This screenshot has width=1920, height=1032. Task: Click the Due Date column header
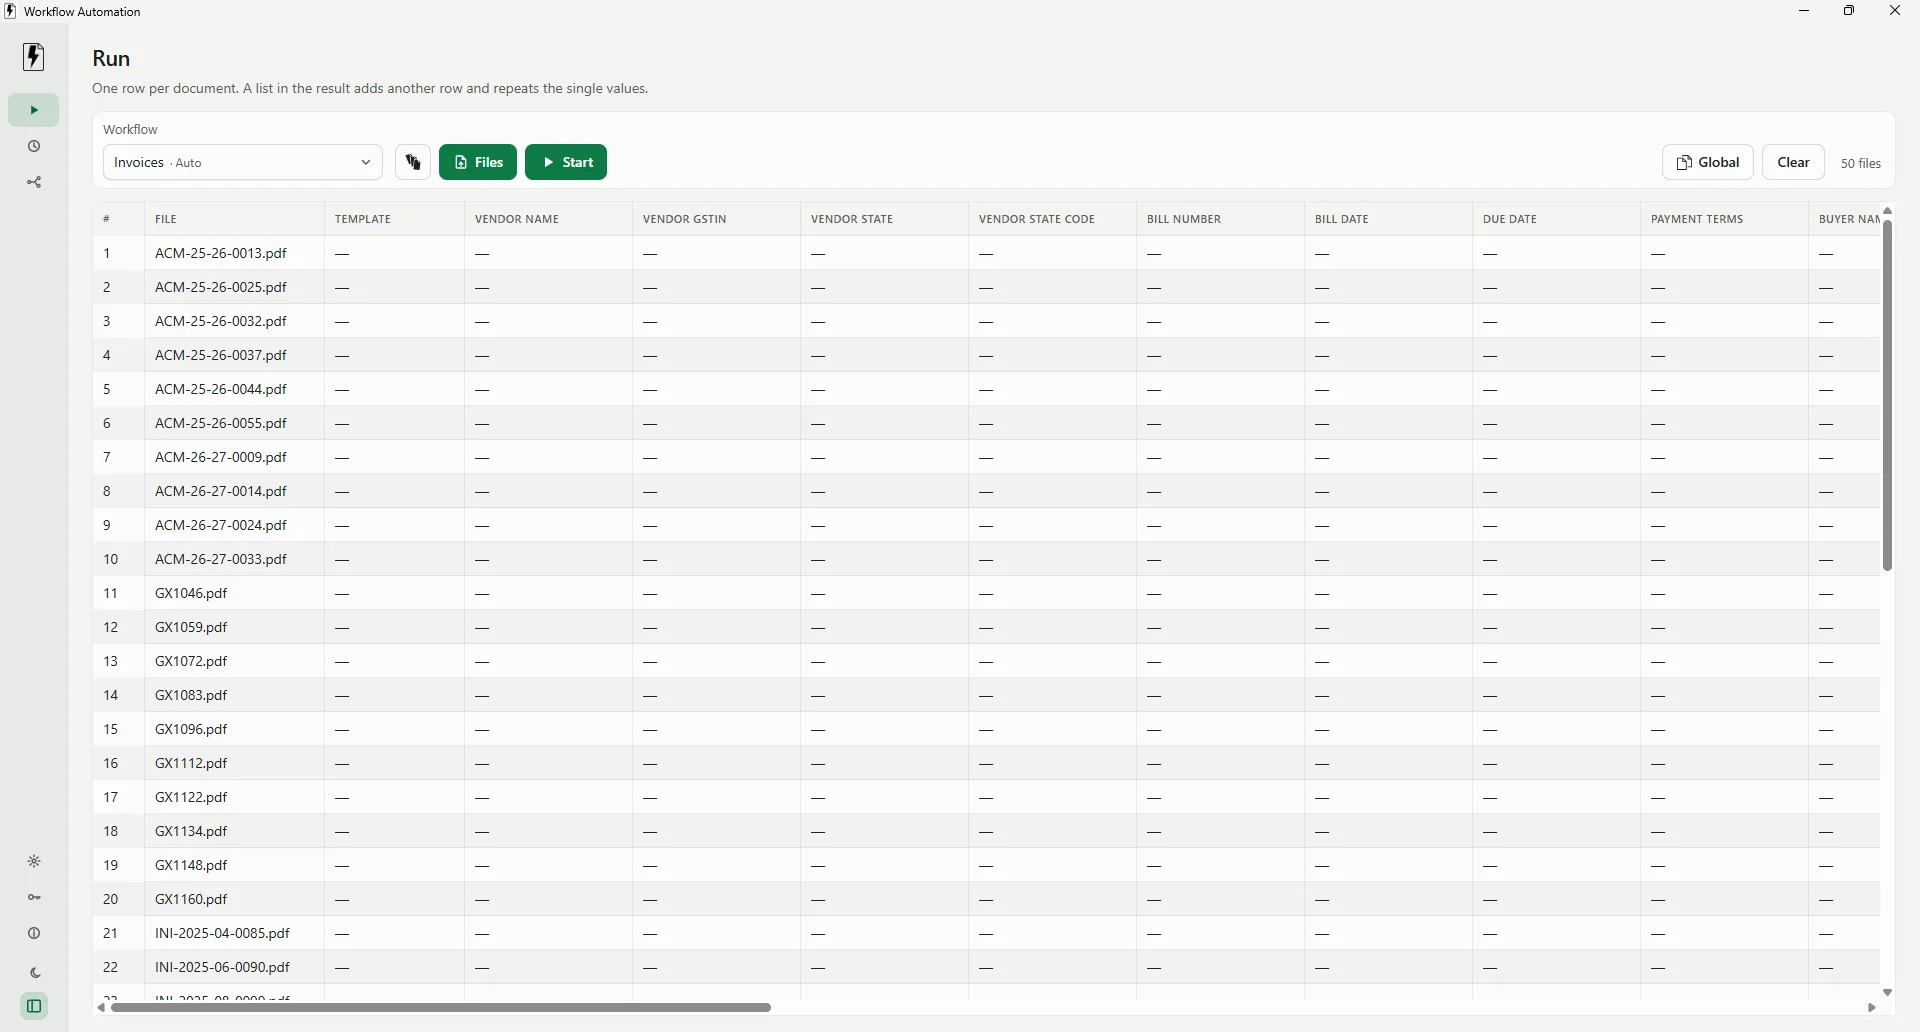[x=1556, y=219]
